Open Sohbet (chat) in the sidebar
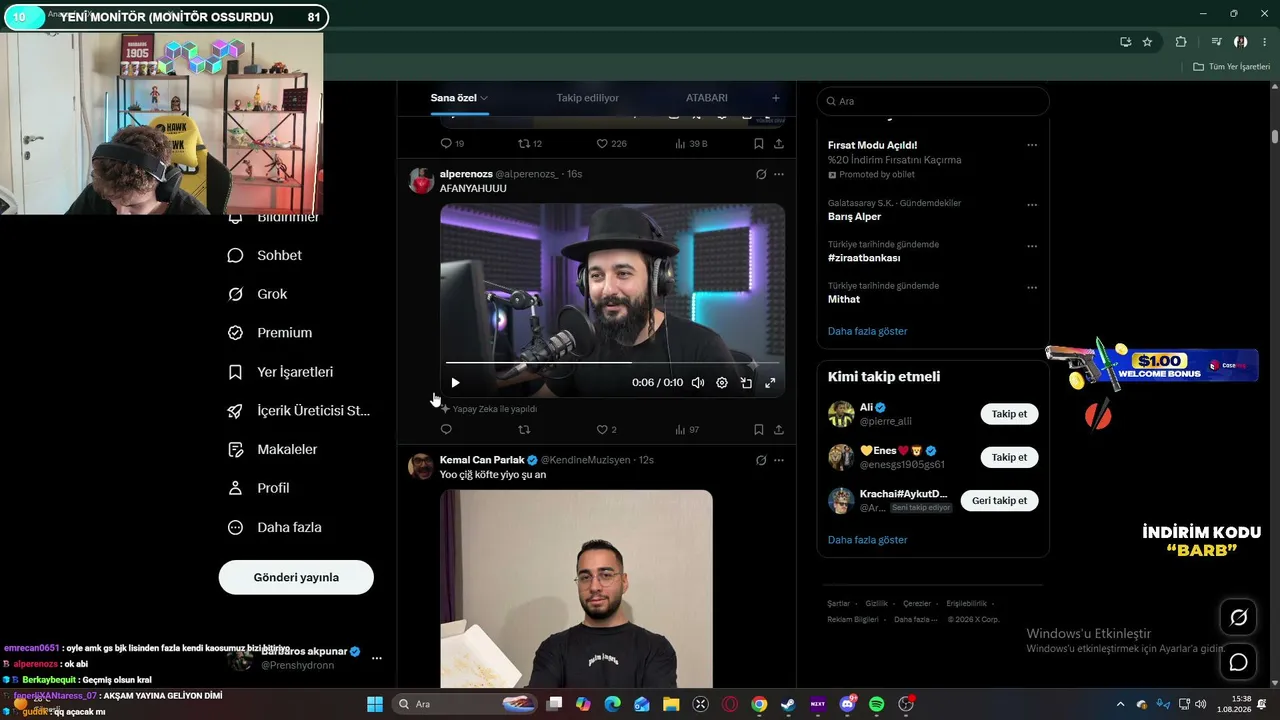 click(x=265, y=255)
